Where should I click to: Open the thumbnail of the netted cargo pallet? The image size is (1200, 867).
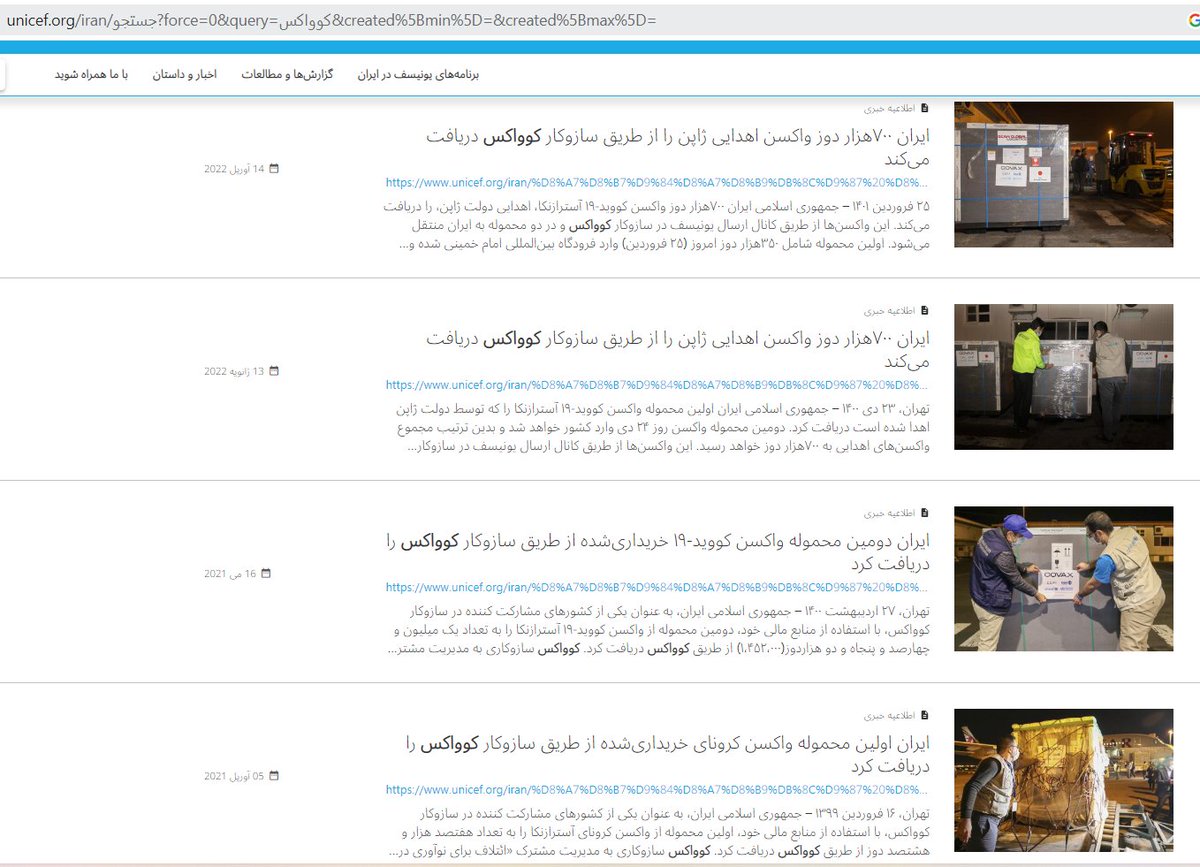tap(1064, 781)
